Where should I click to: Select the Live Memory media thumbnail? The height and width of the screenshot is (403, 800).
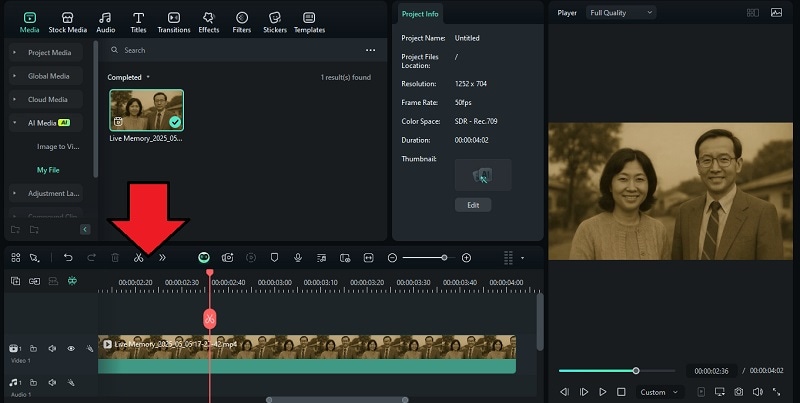point(146,110)
